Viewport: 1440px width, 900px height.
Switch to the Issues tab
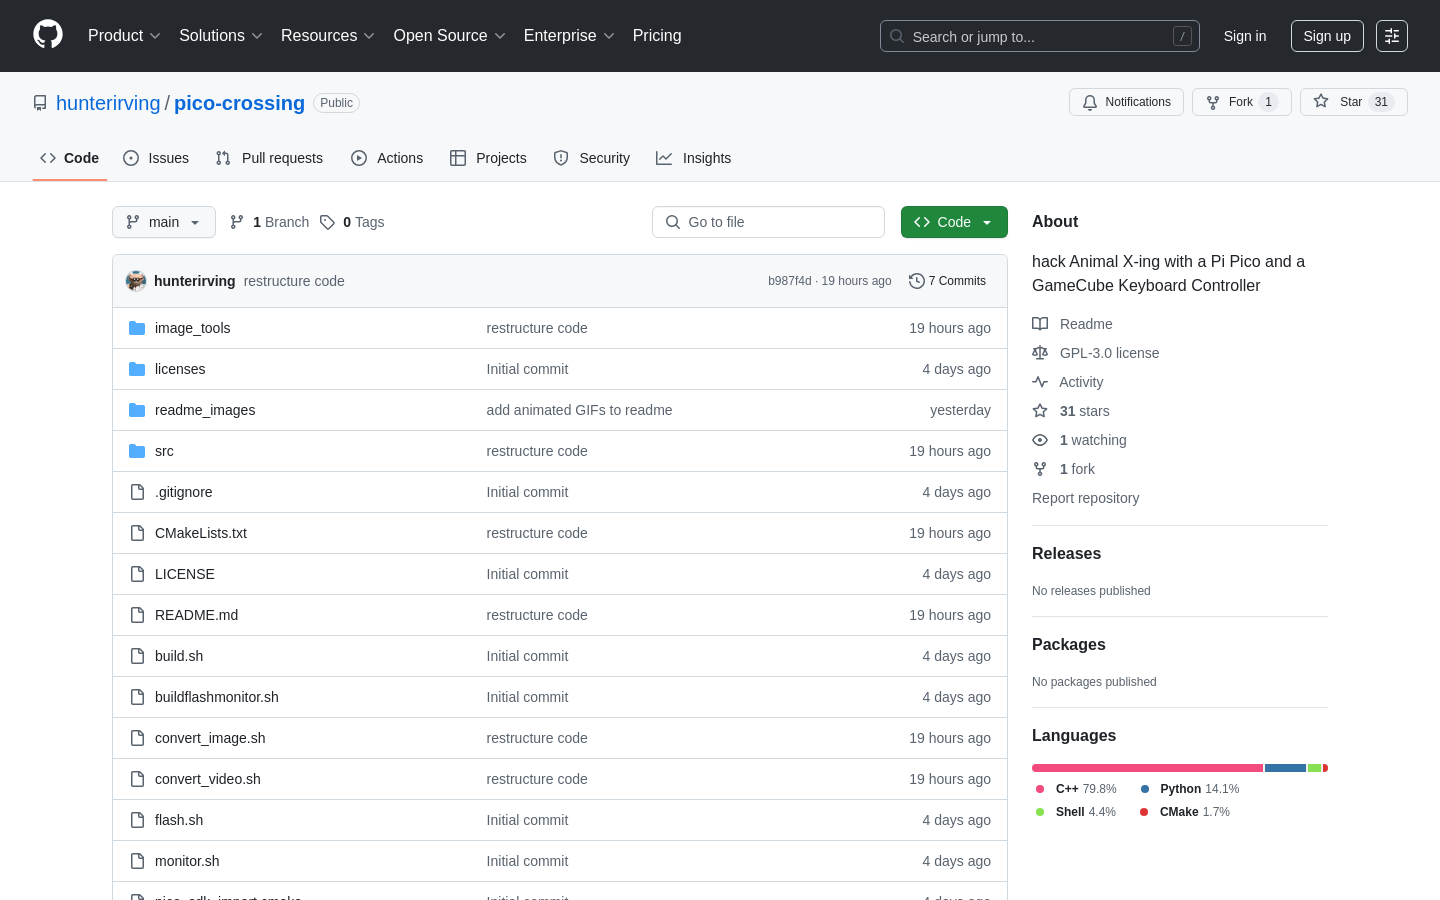point(156,158)
